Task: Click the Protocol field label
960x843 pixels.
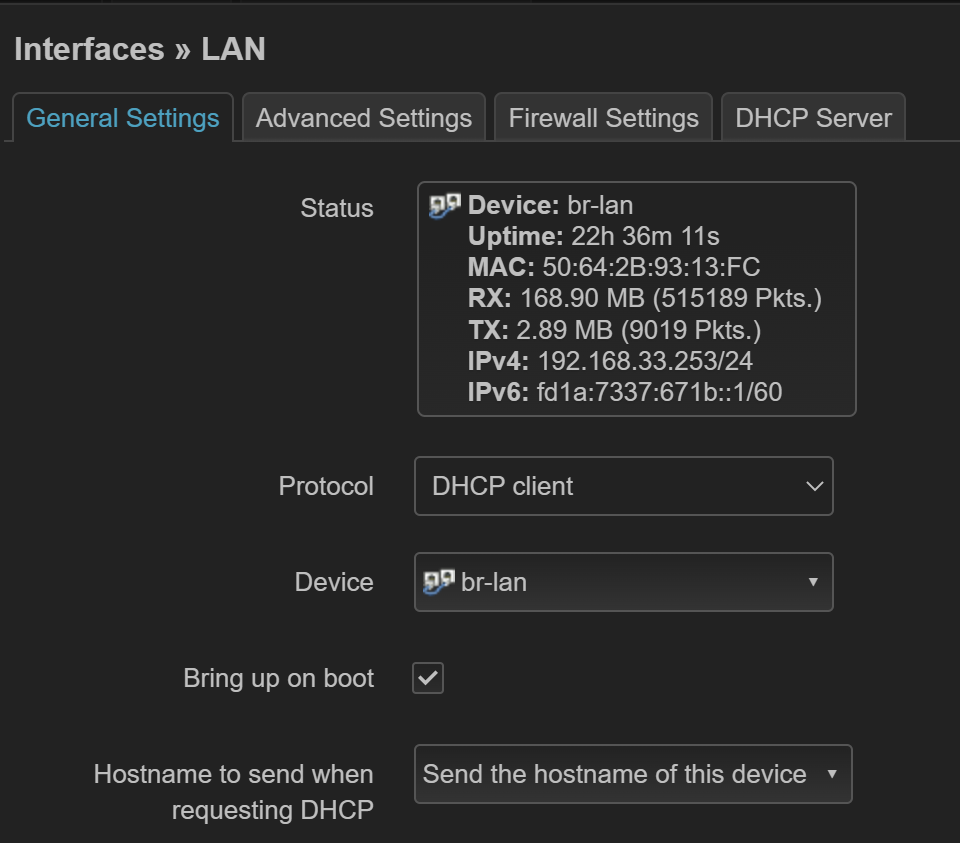Action: point(326,486)
